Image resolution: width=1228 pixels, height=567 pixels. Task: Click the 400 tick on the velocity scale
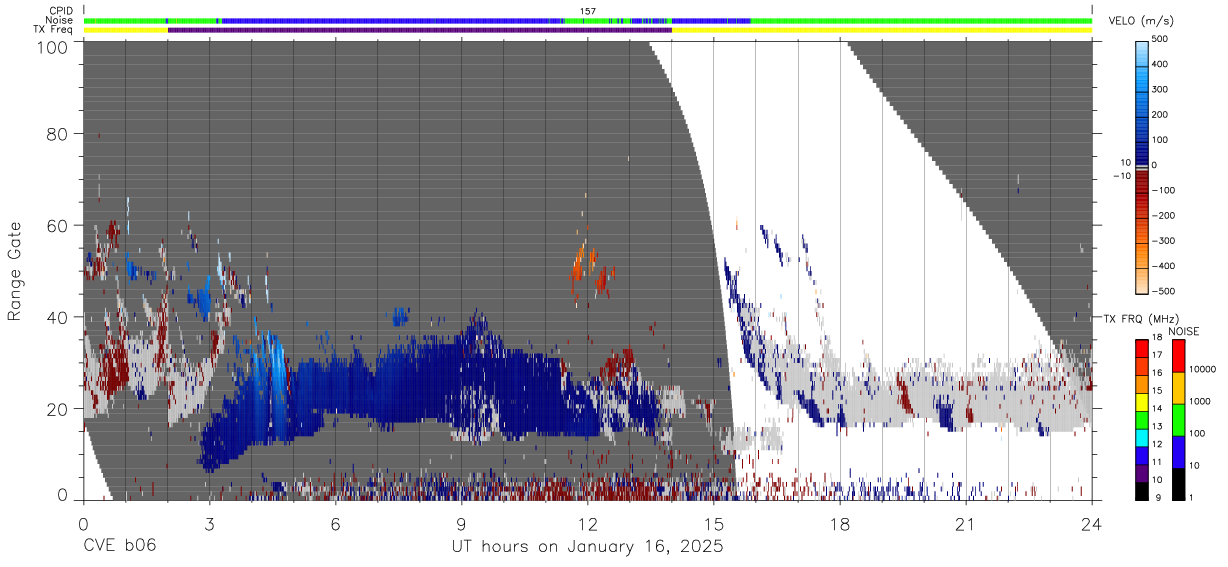1159,64
